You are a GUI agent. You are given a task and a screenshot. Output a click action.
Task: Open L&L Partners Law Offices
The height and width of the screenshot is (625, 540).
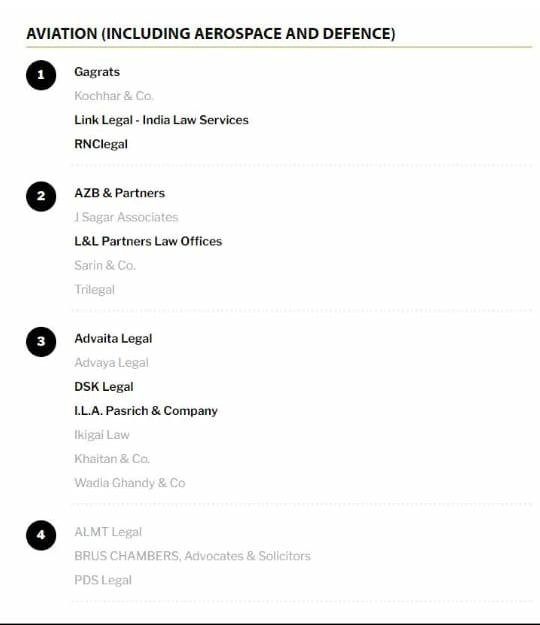coord(148,241)
